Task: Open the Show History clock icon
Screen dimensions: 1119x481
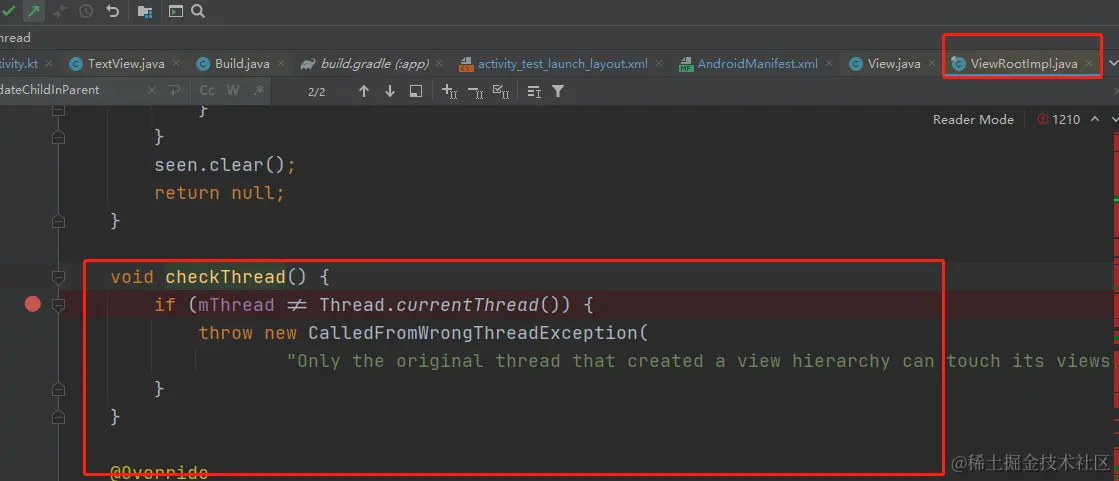Action: pyautogui.click(x=86, y=11)
